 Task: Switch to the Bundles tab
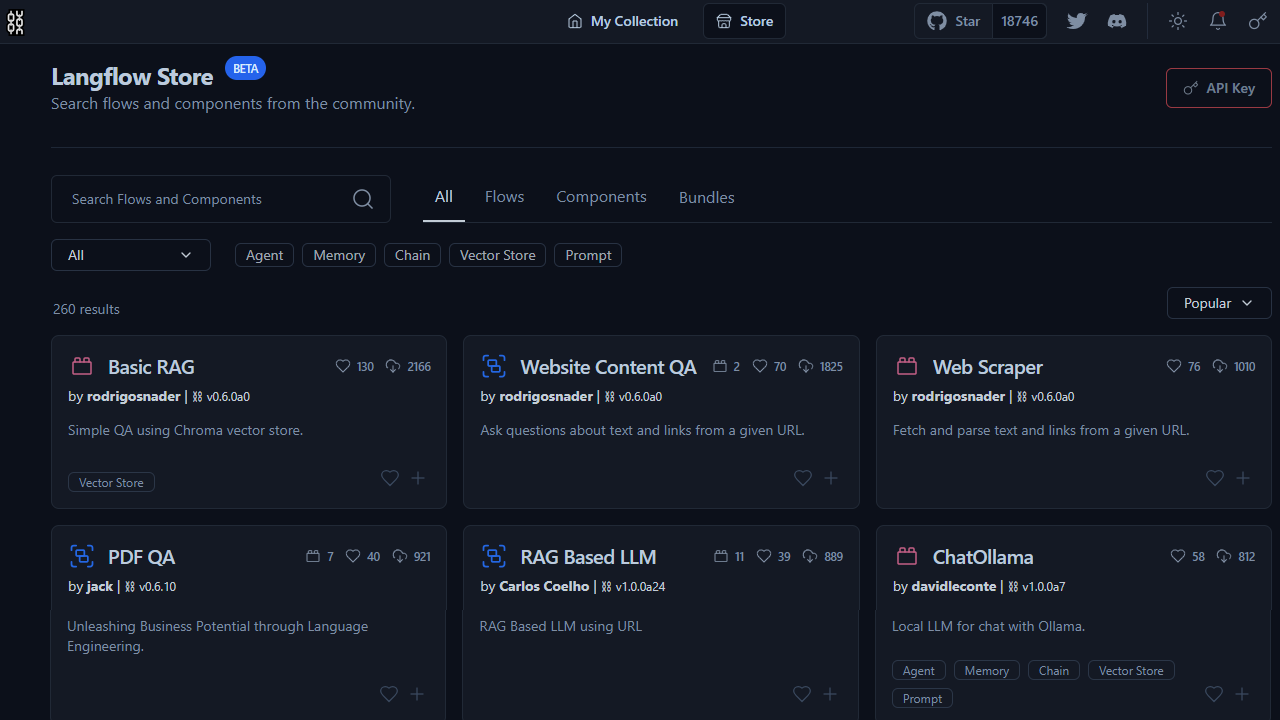pos(706,197)
